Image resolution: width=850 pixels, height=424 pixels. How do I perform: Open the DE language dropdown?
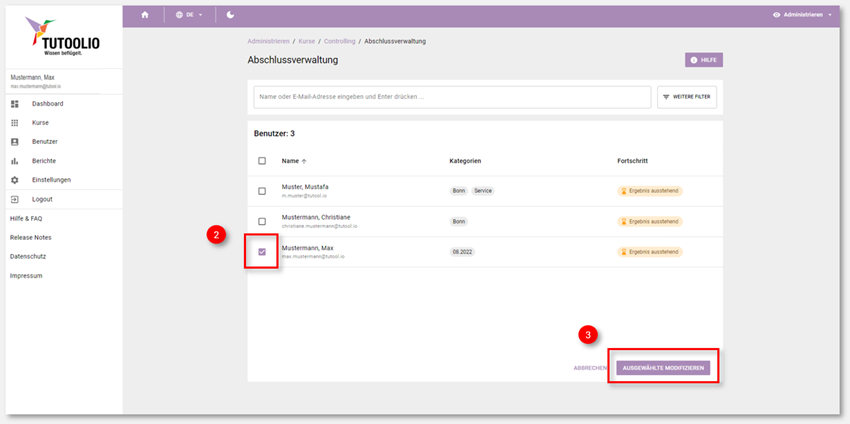pos(189,15)
